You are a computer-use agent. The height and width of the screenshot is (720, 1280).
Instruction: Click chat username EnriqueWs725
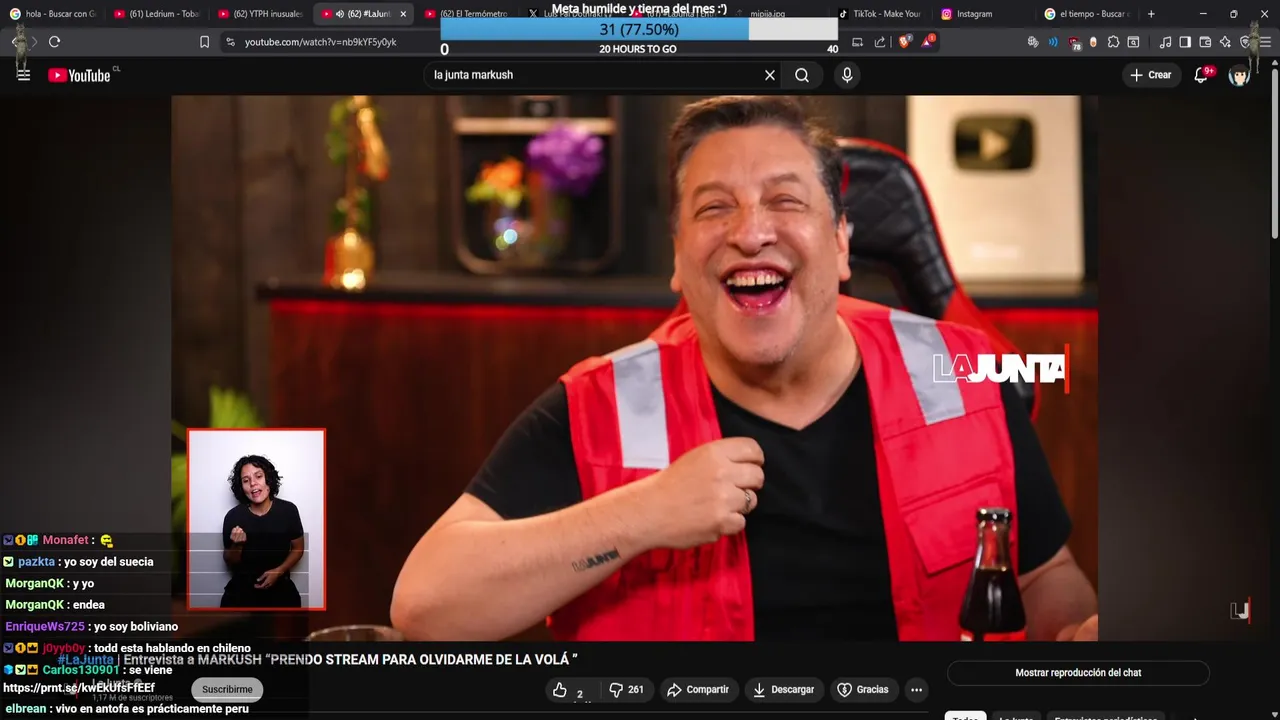point(45,627)
